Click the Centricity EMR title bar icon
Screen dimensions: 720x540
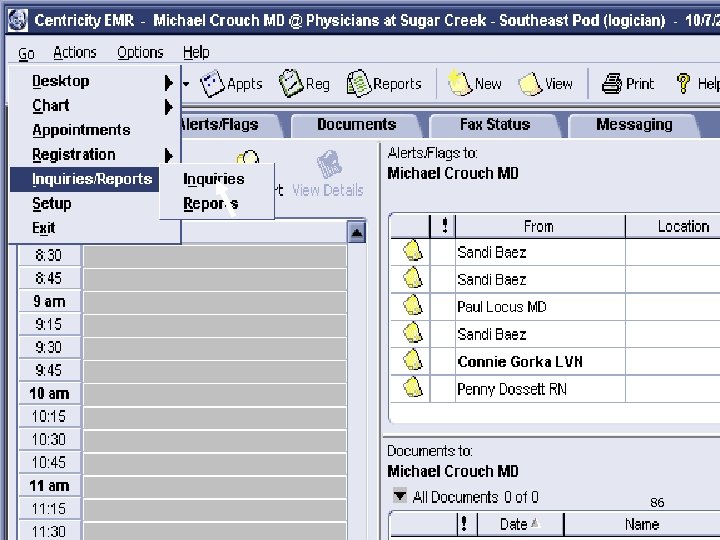(x=18, y=20)
